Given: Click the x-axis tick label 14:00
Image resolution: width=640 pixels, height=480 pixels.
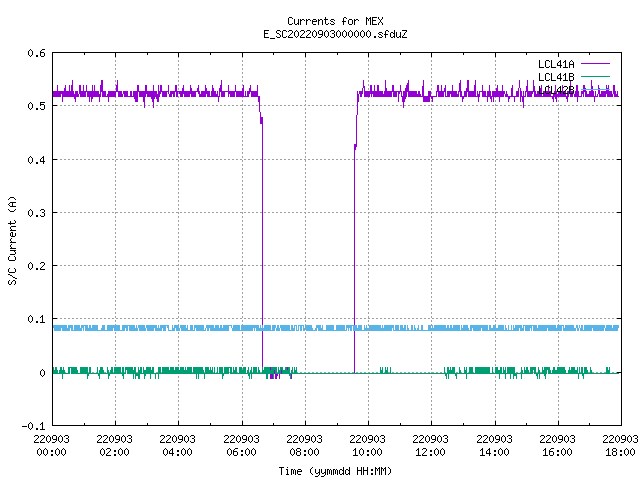Looking at the screenshot, I should pos(494,452).
